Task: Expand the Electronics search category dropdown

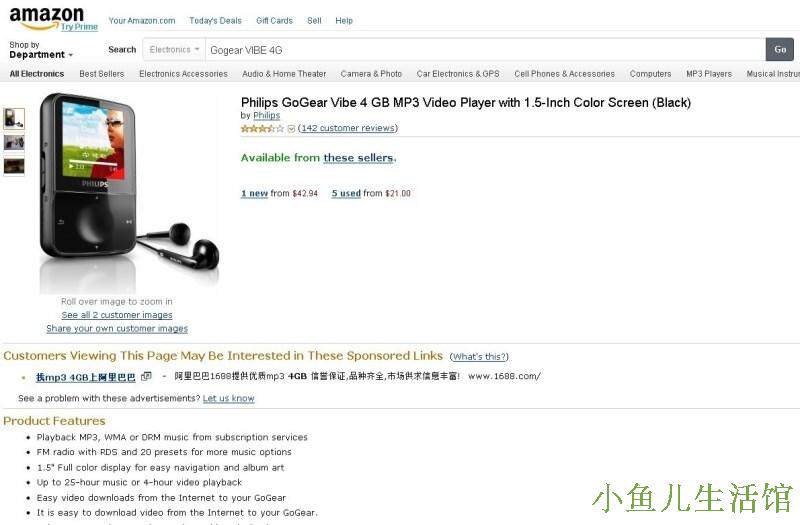Action: coord(174,49)
